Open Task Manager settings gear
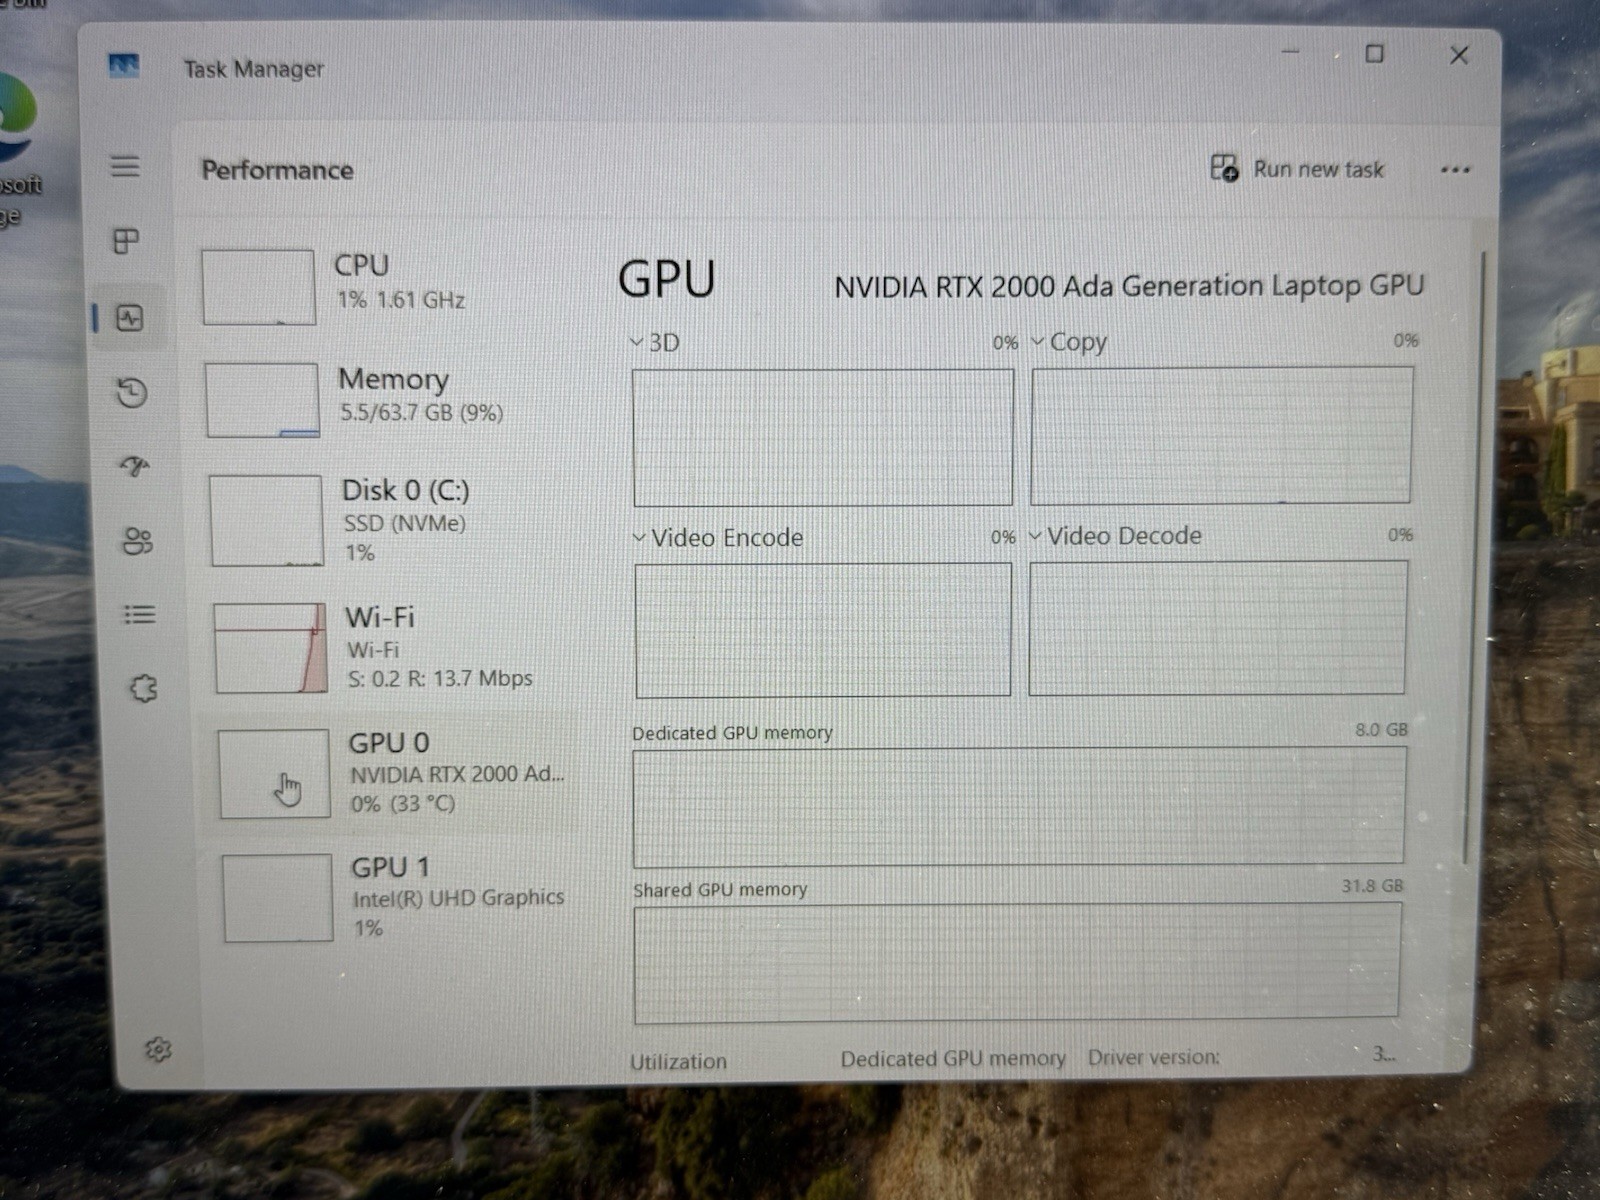Screen dimensions: 1600x1200 coord(158,1049)
